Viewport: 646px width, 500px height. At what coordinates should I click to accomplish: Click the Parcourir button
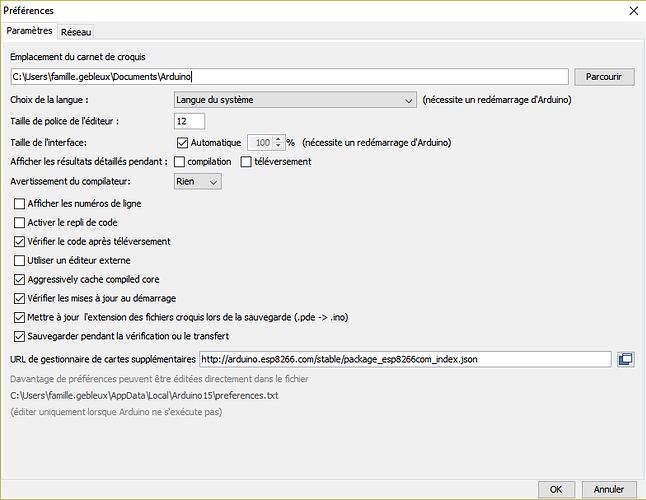click(x=604, y=76)
